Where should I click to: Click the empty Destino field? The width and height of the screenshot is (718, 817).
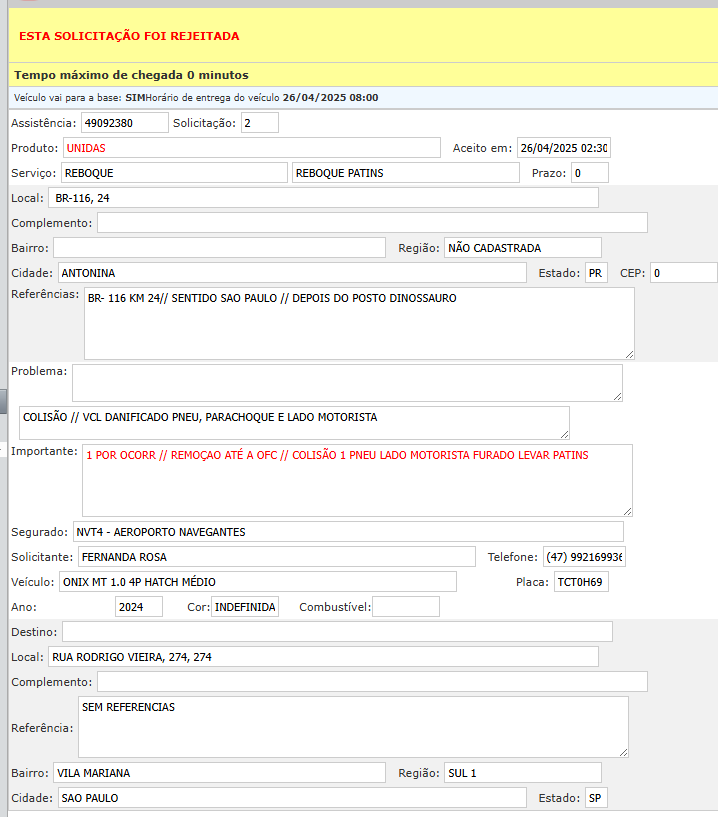(x=337, y=632)
